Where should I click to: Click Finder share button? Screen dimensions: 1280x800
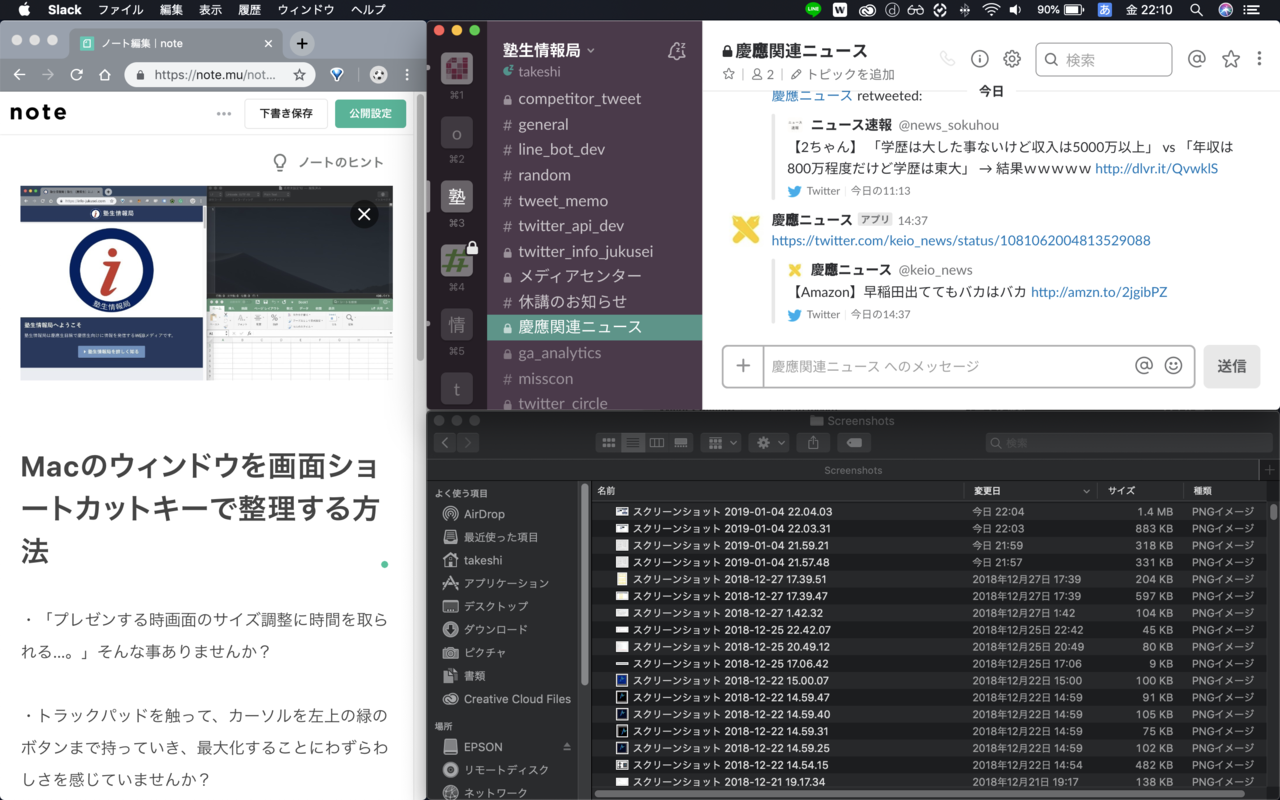pos(813,443)
